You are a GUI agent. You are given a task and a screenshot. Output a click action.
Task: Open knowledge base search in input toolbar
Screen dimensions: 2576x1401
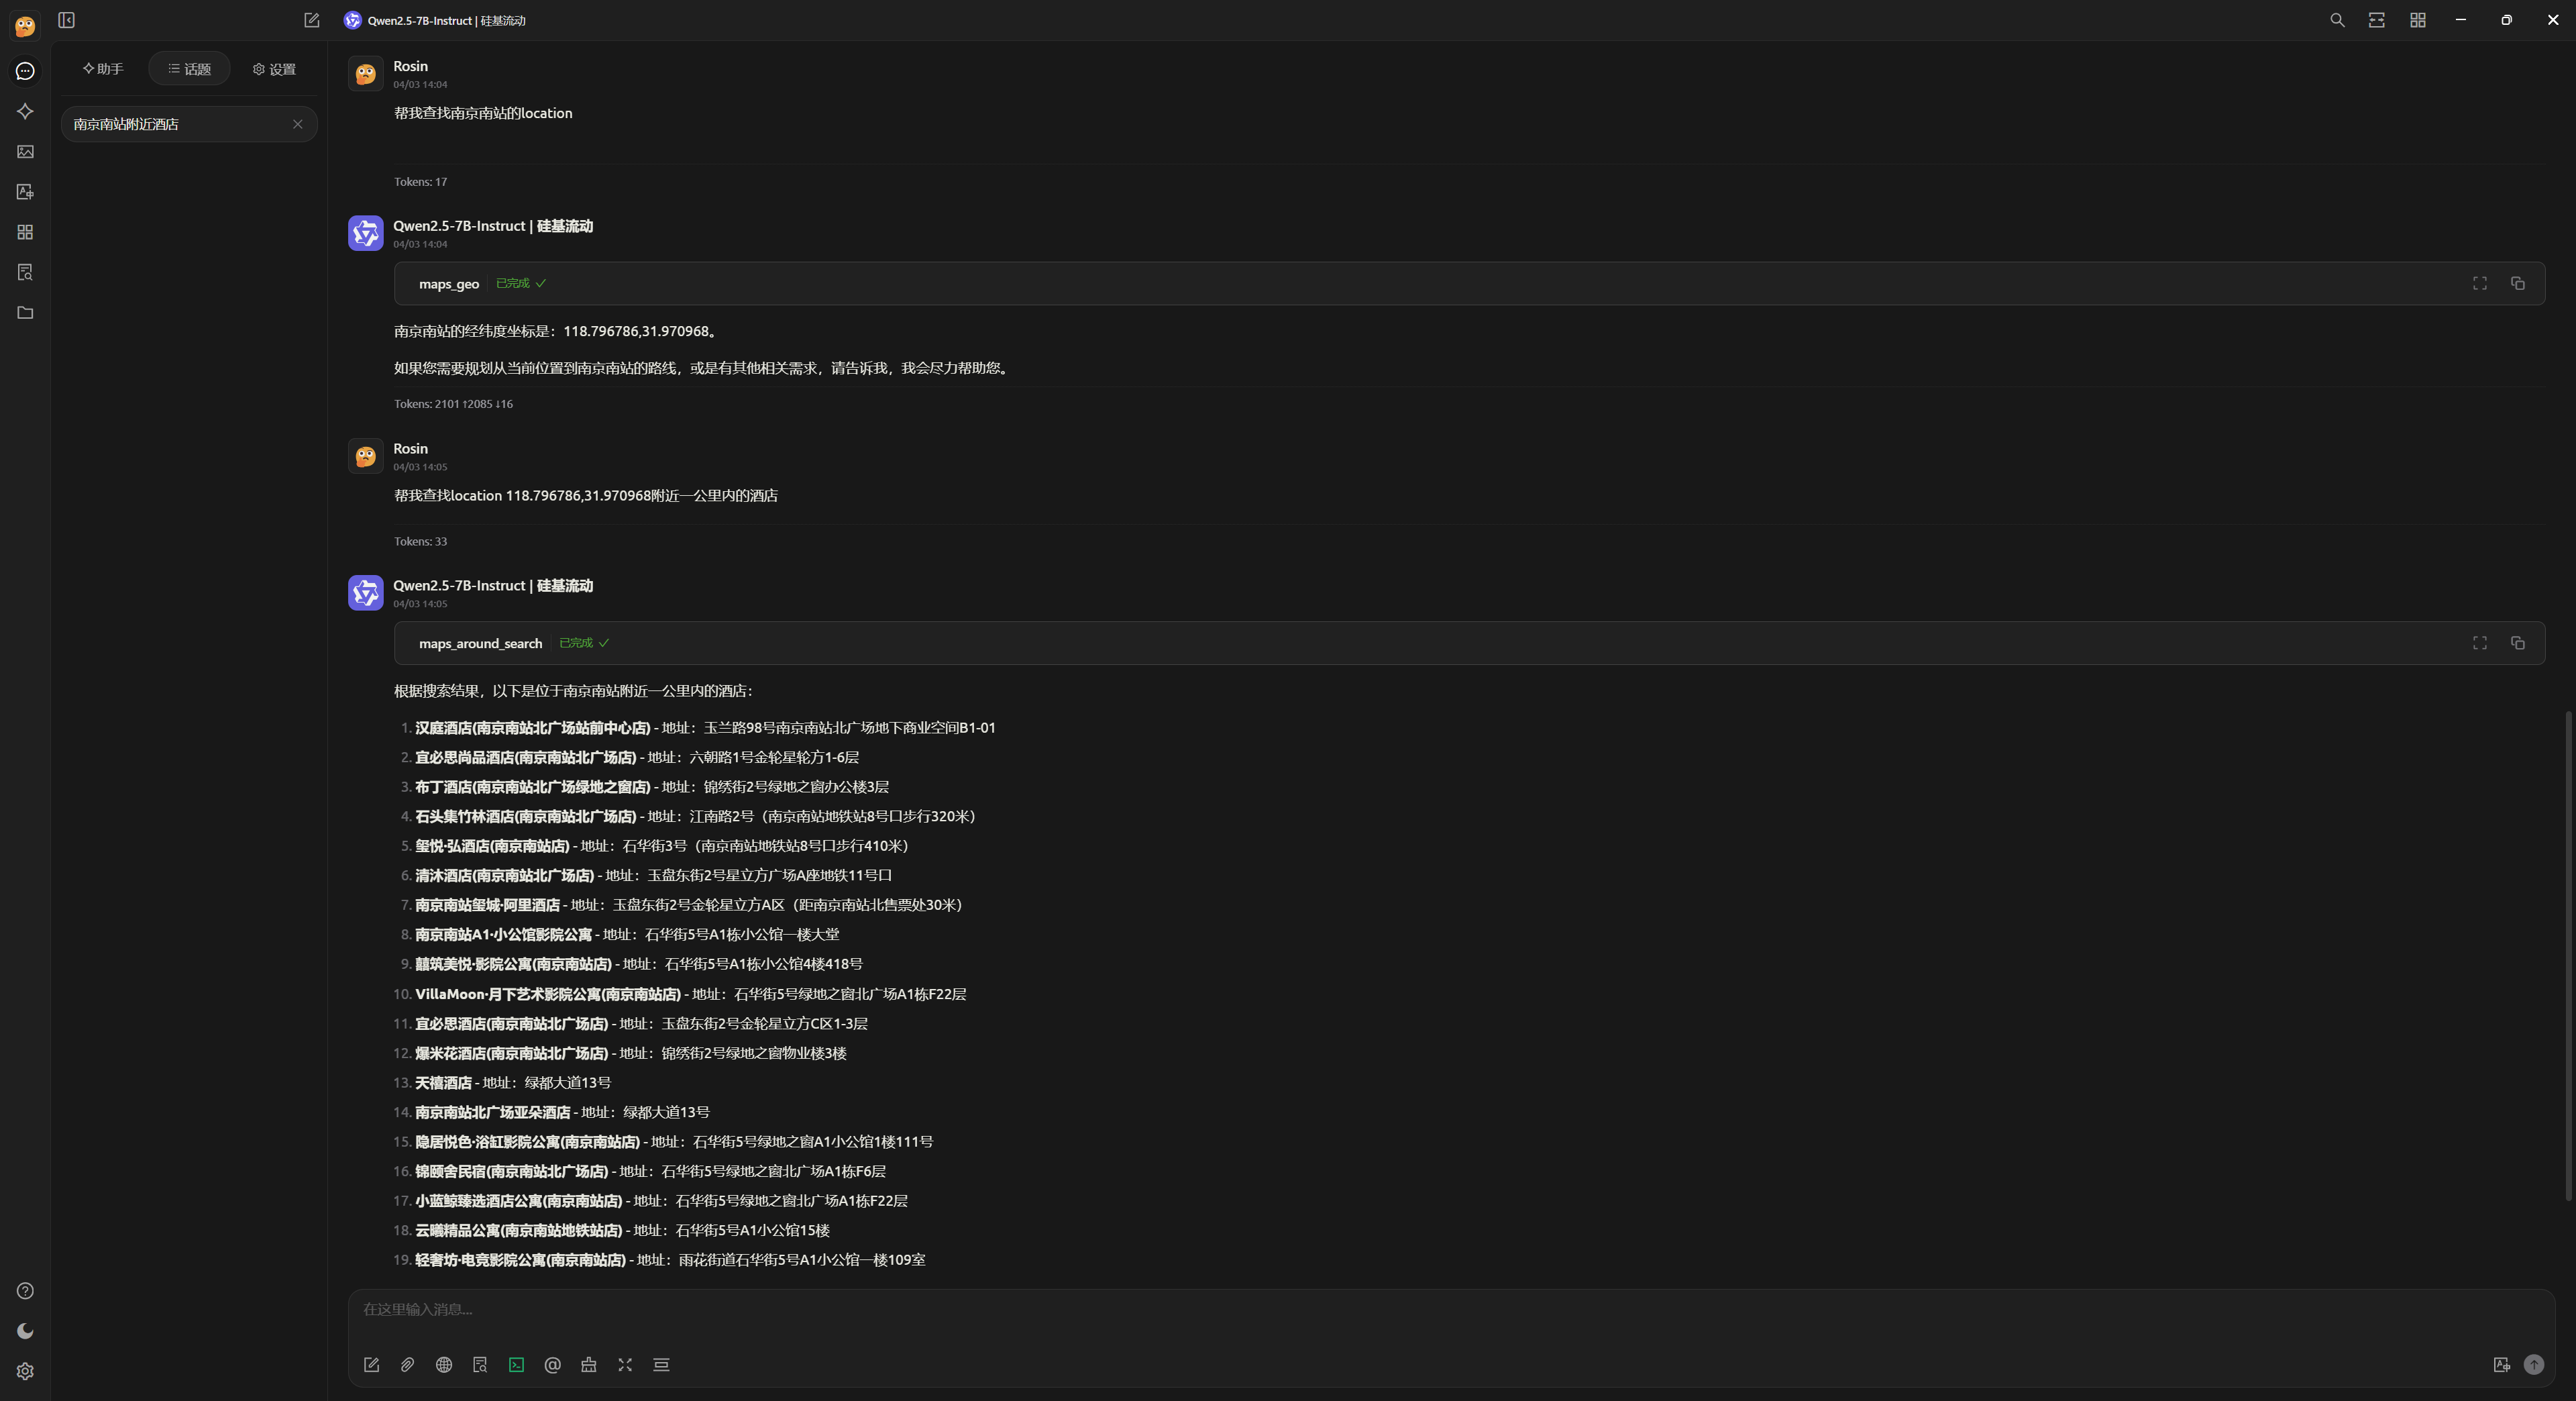pyautogui.click(x=480, y=1364)
